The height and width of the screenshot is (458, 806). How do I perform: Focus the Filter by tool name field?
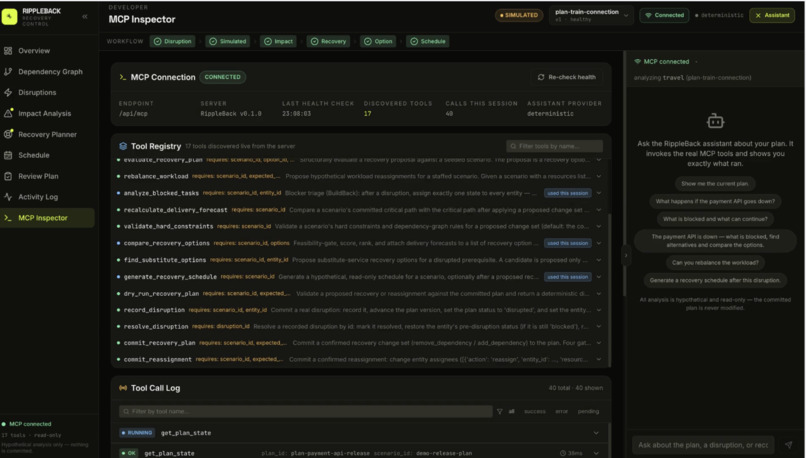(305, 411)
